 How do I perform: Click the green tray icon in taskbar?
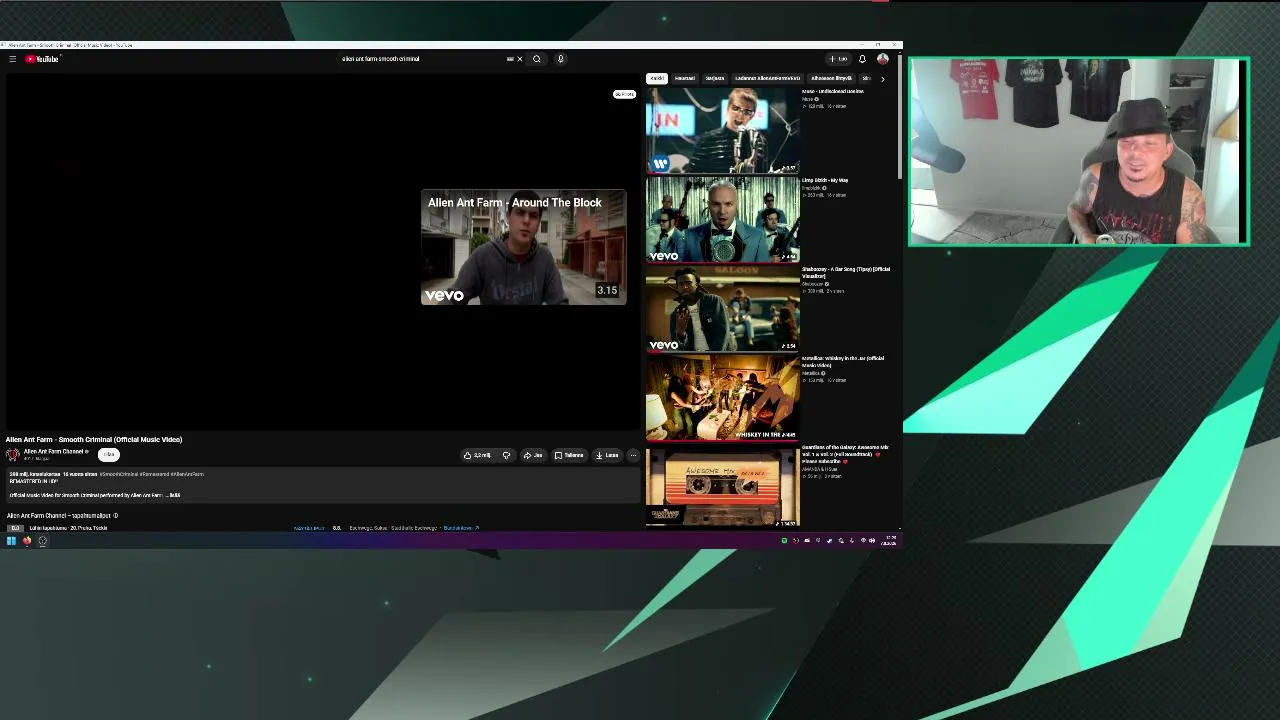point(784,541)
